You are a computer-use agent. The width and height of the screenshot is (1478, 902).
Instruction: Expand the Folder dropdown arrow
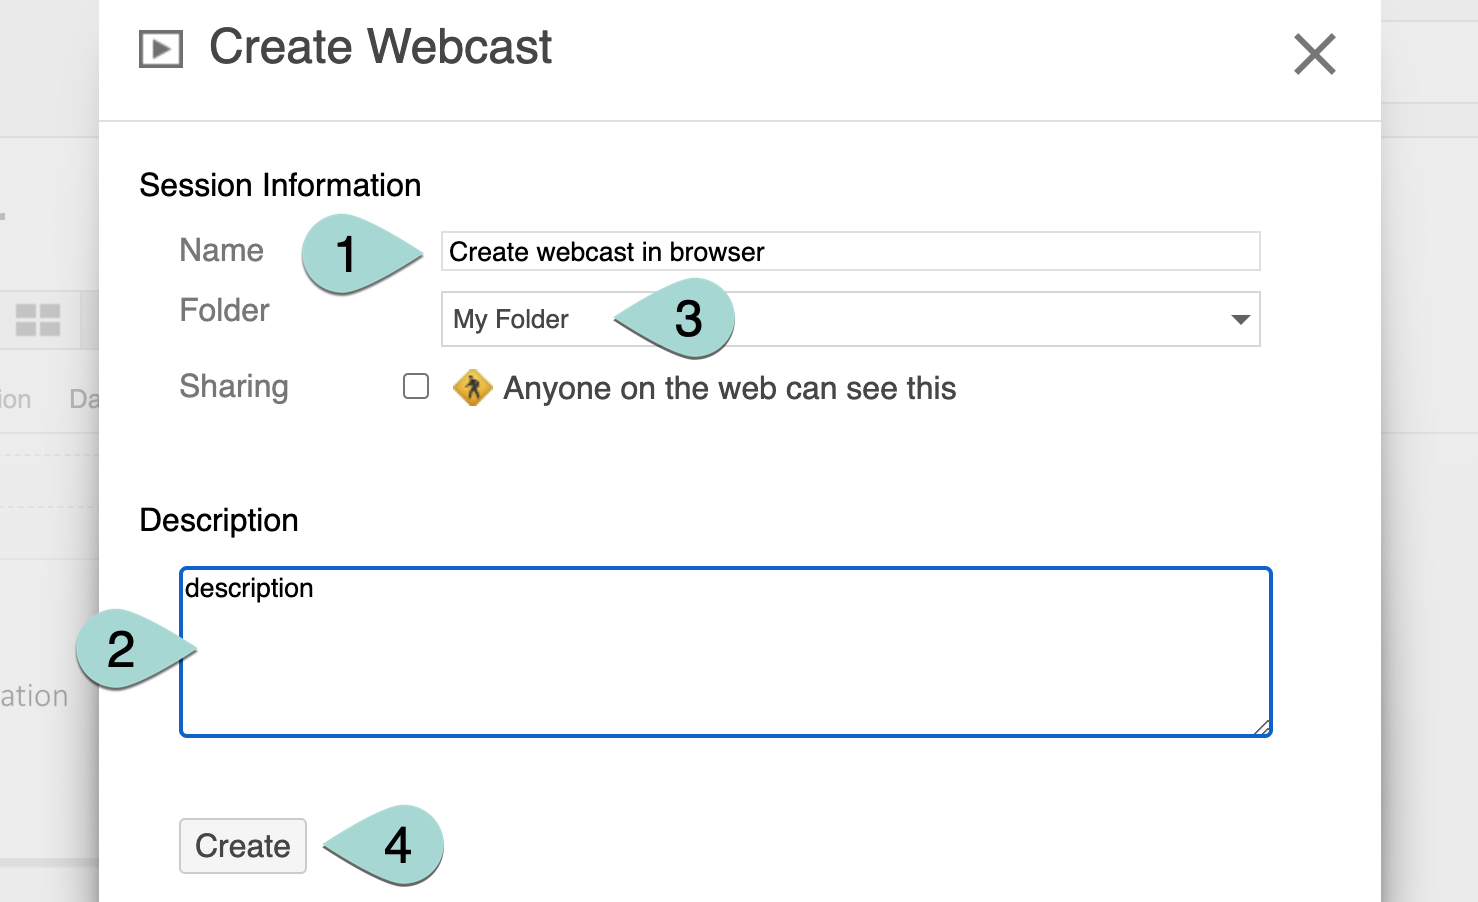(1240, 320)
